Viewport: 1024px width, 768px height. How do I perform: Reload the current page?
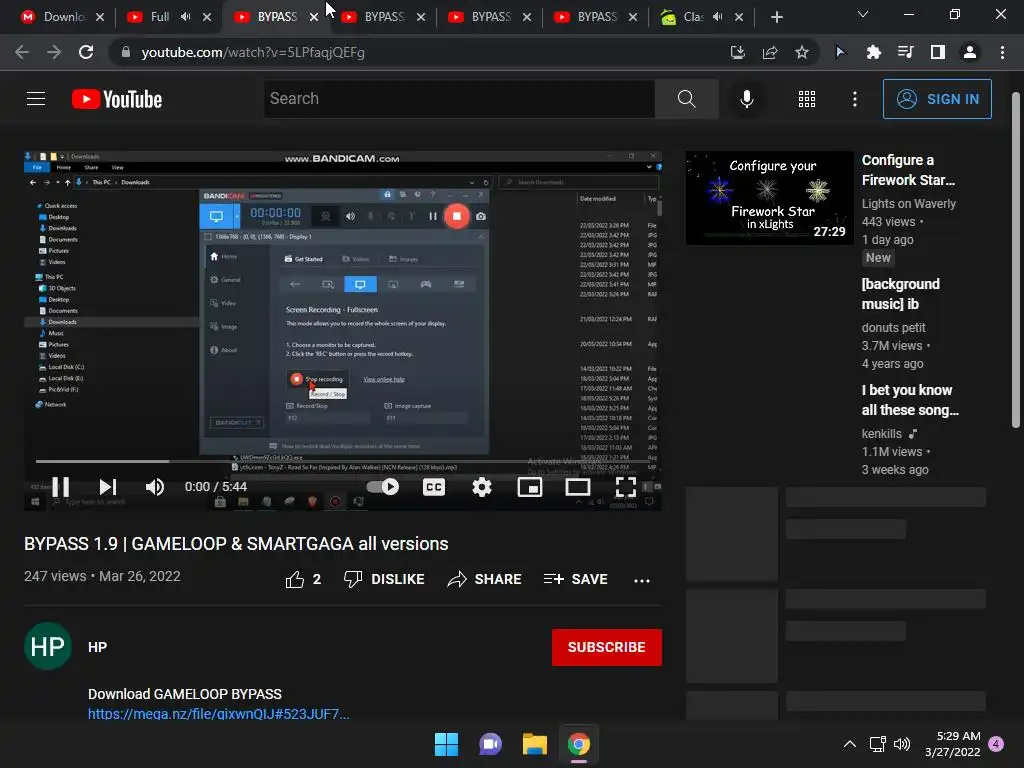86,52
